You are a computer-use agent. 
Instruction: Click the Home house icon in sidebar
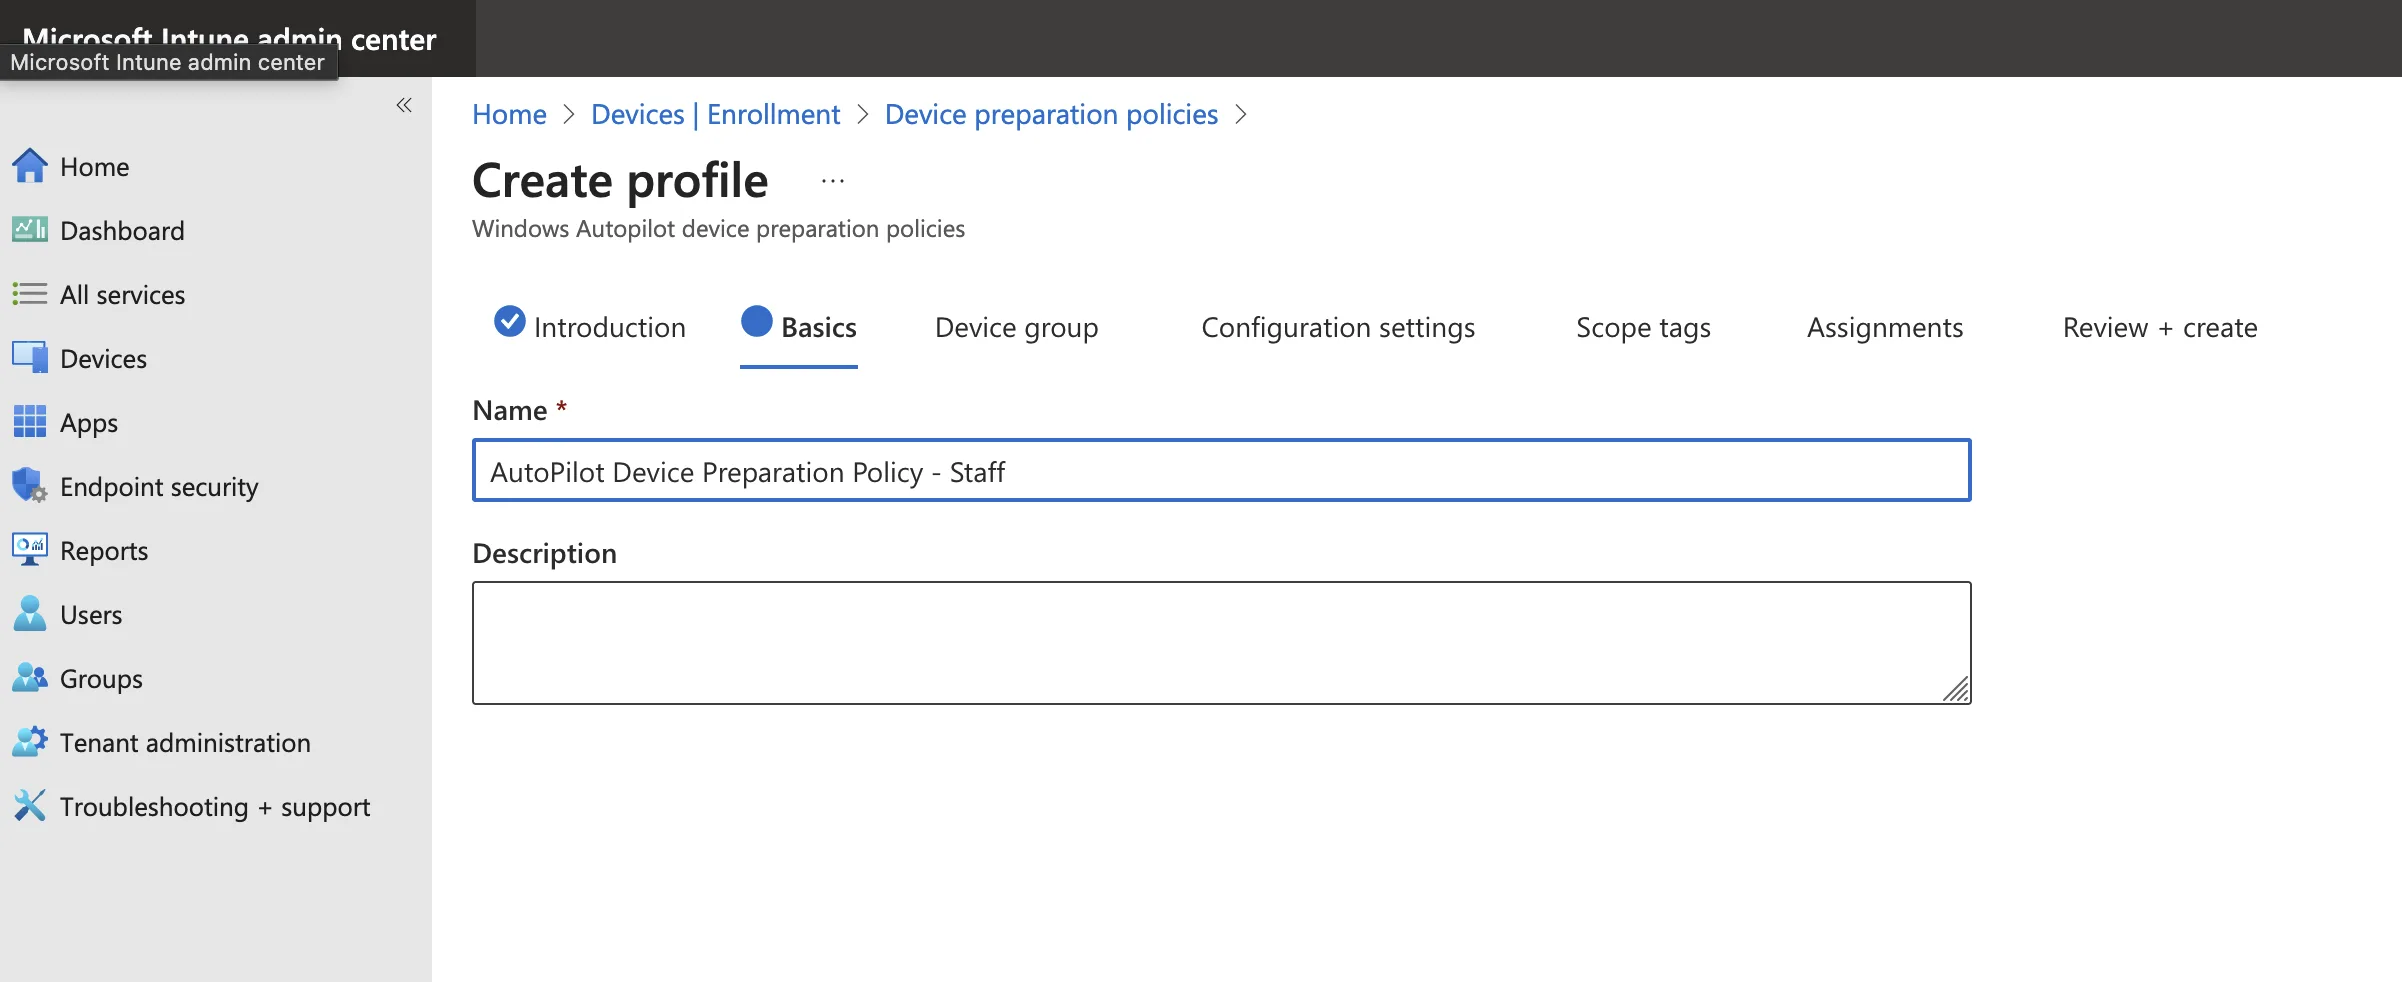click(29, 166)
